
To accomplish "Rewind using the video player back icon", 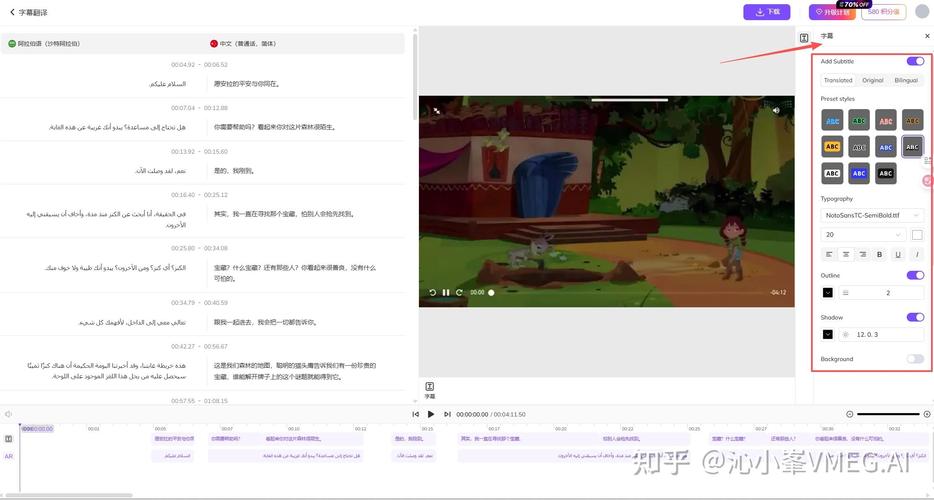I will point(432,293).
